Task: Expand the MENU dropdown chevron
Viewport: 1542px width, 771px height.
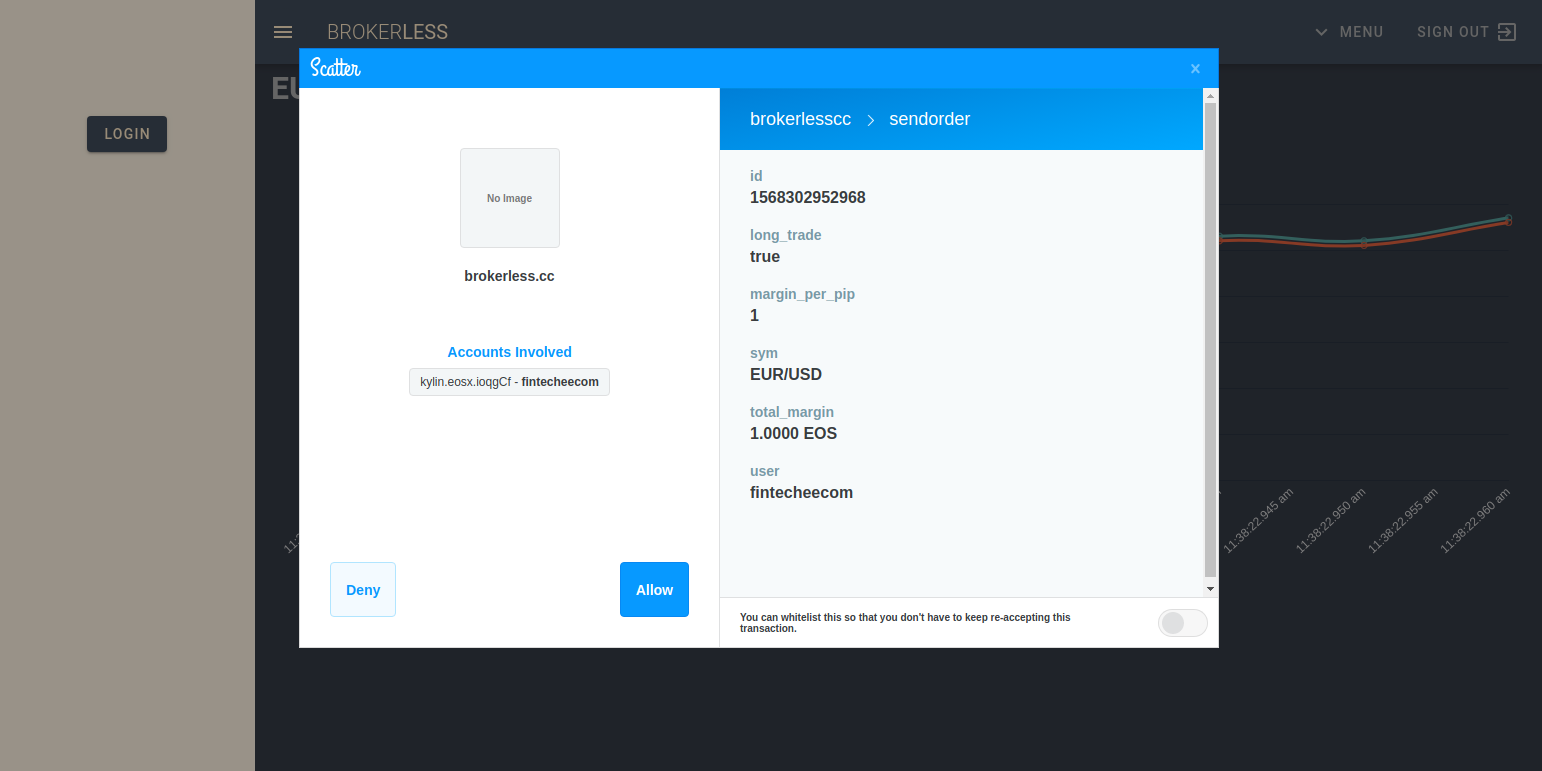Action: coord(1322,32)
